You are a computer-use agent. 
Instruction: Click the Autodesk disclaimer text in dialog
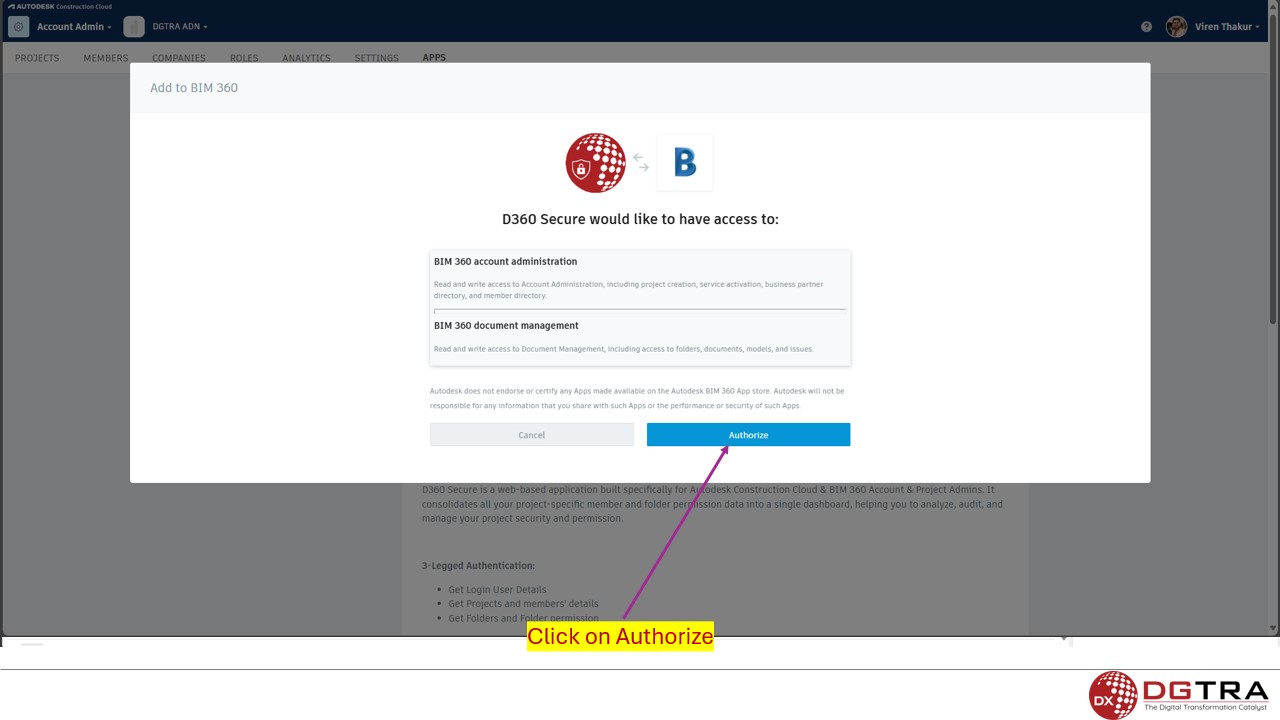tap(637, 398)
